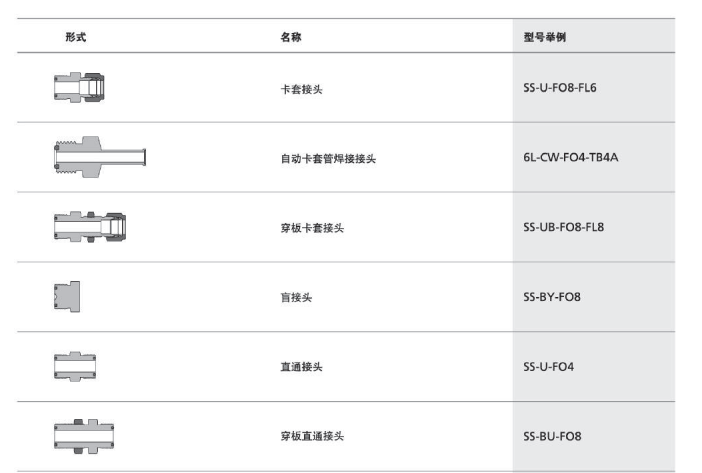This screenshot has height=473, width=702.
Task: Click the name text 卡套接头
Action: point(301,89)
